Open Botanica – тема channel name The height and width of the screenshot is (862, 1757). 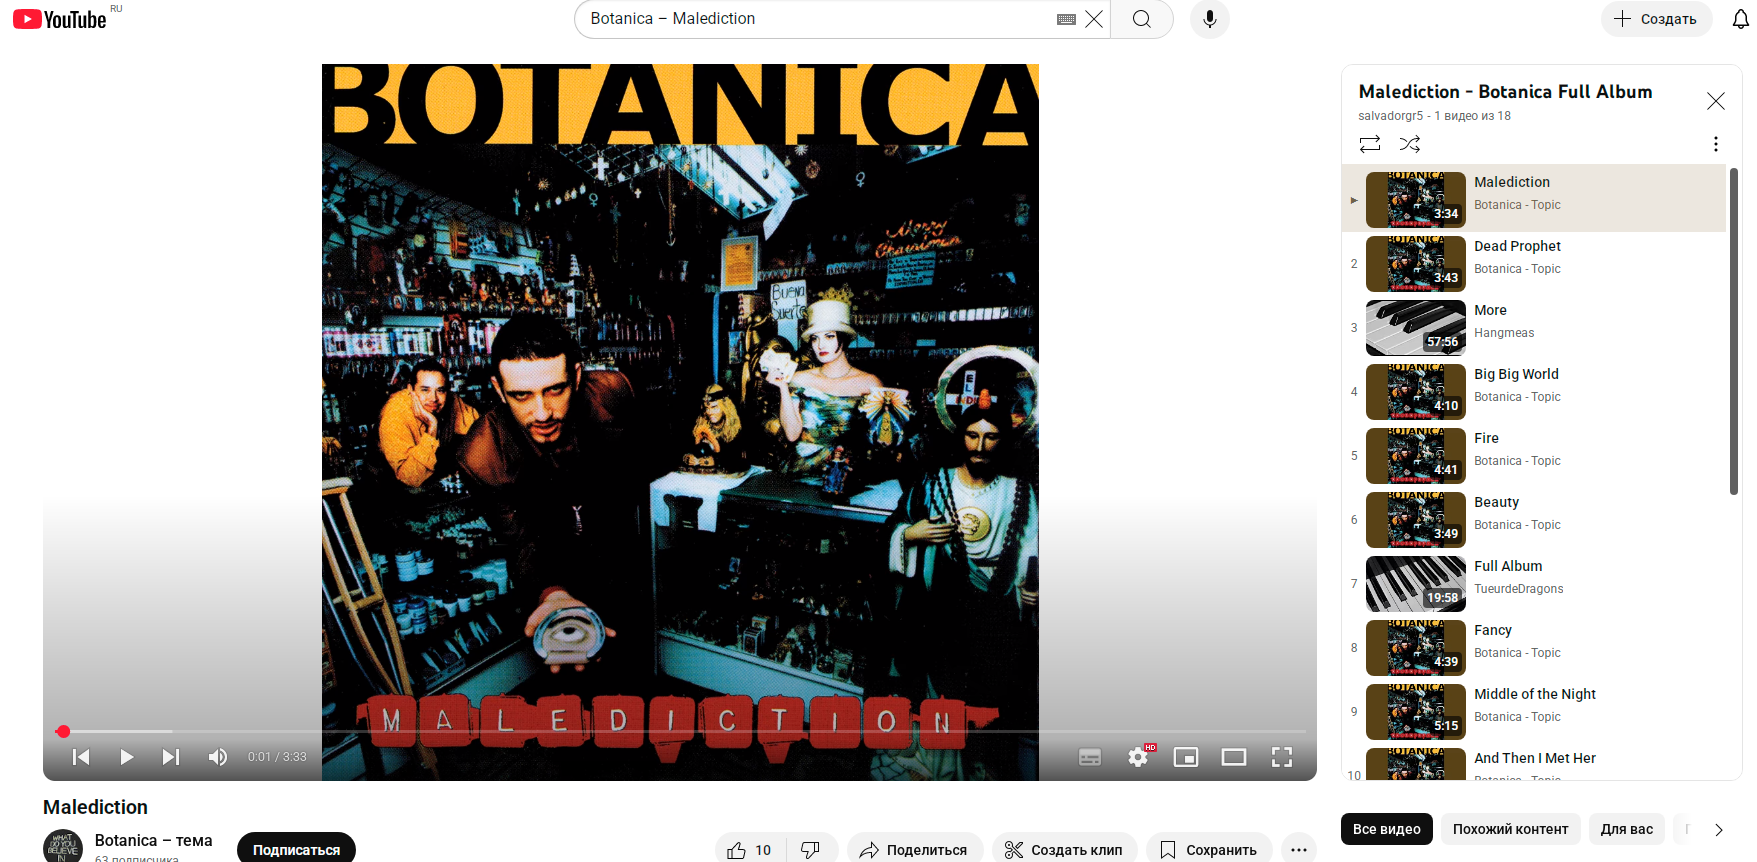pos(153,840)
